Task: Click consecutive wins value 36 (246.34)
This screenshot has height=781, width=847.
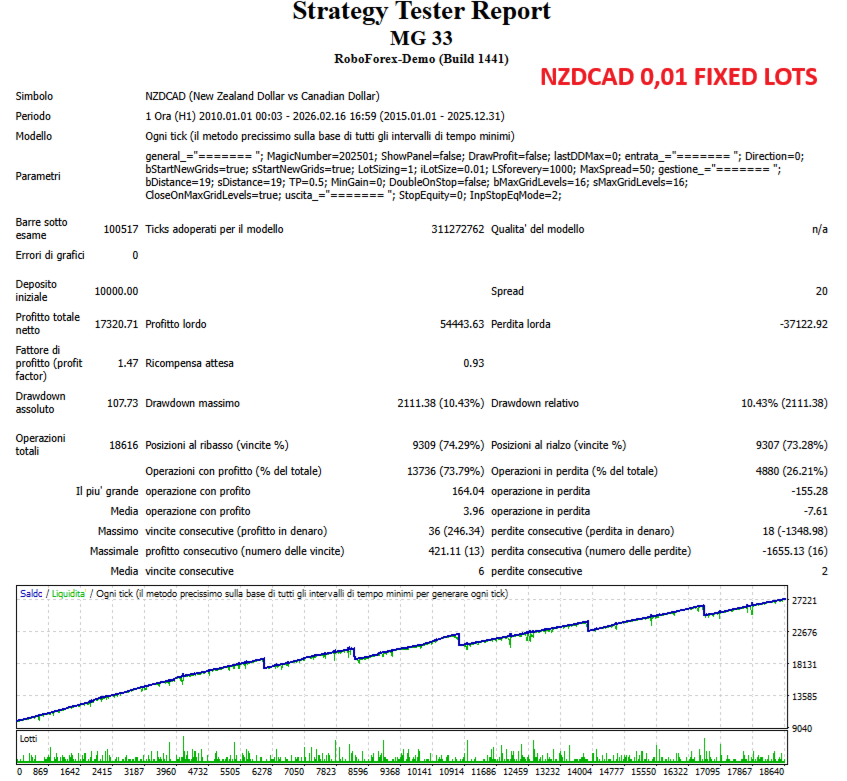Action: click(x=456, y=531)
